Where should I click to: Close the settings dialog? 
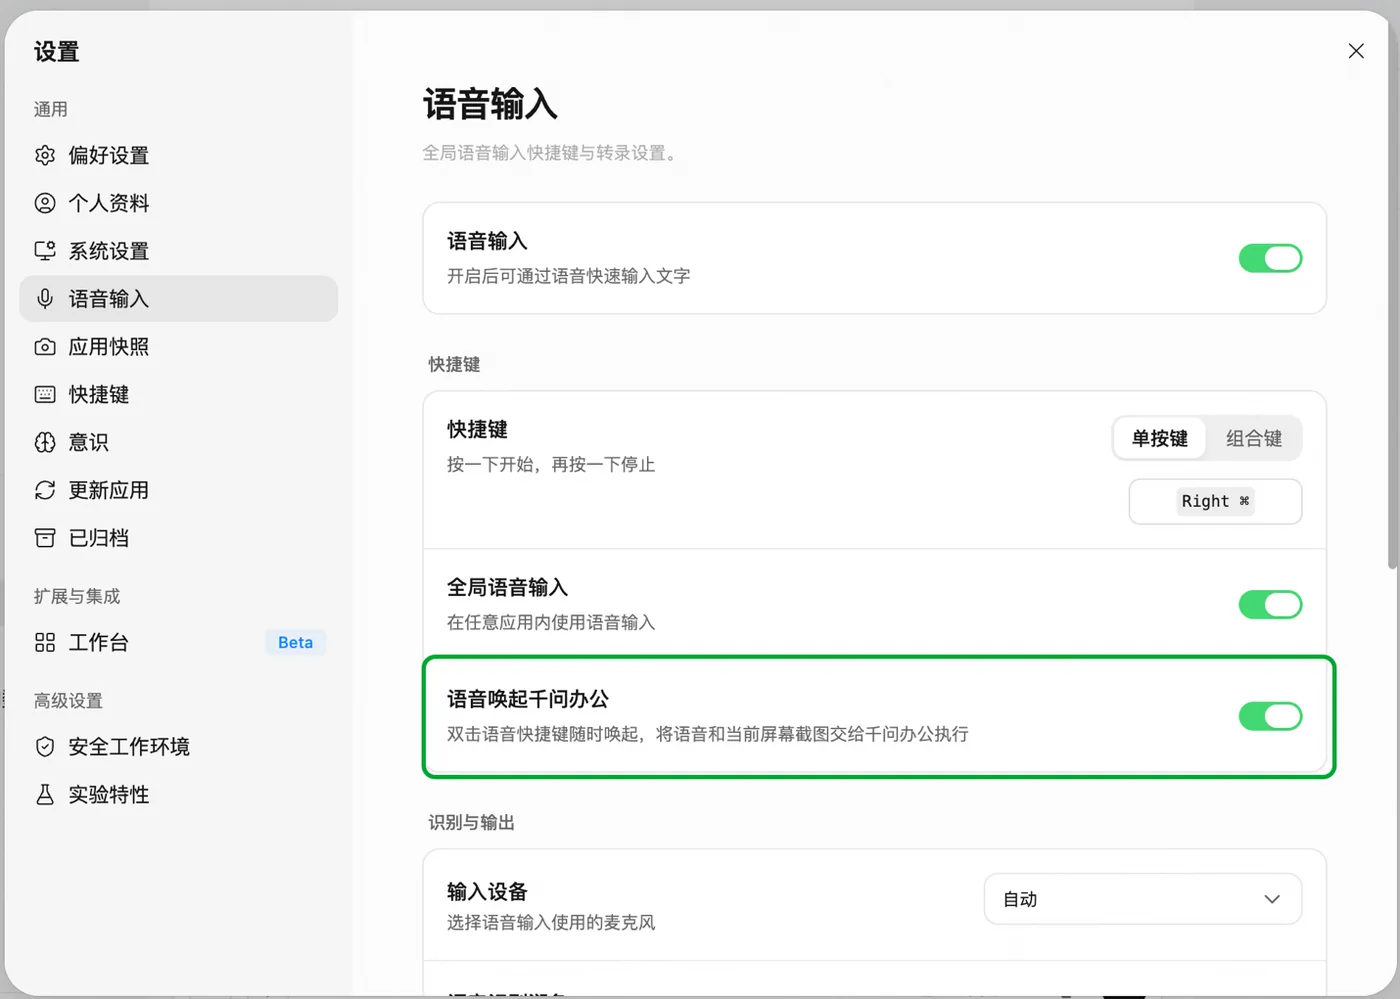pos(1356,51)
